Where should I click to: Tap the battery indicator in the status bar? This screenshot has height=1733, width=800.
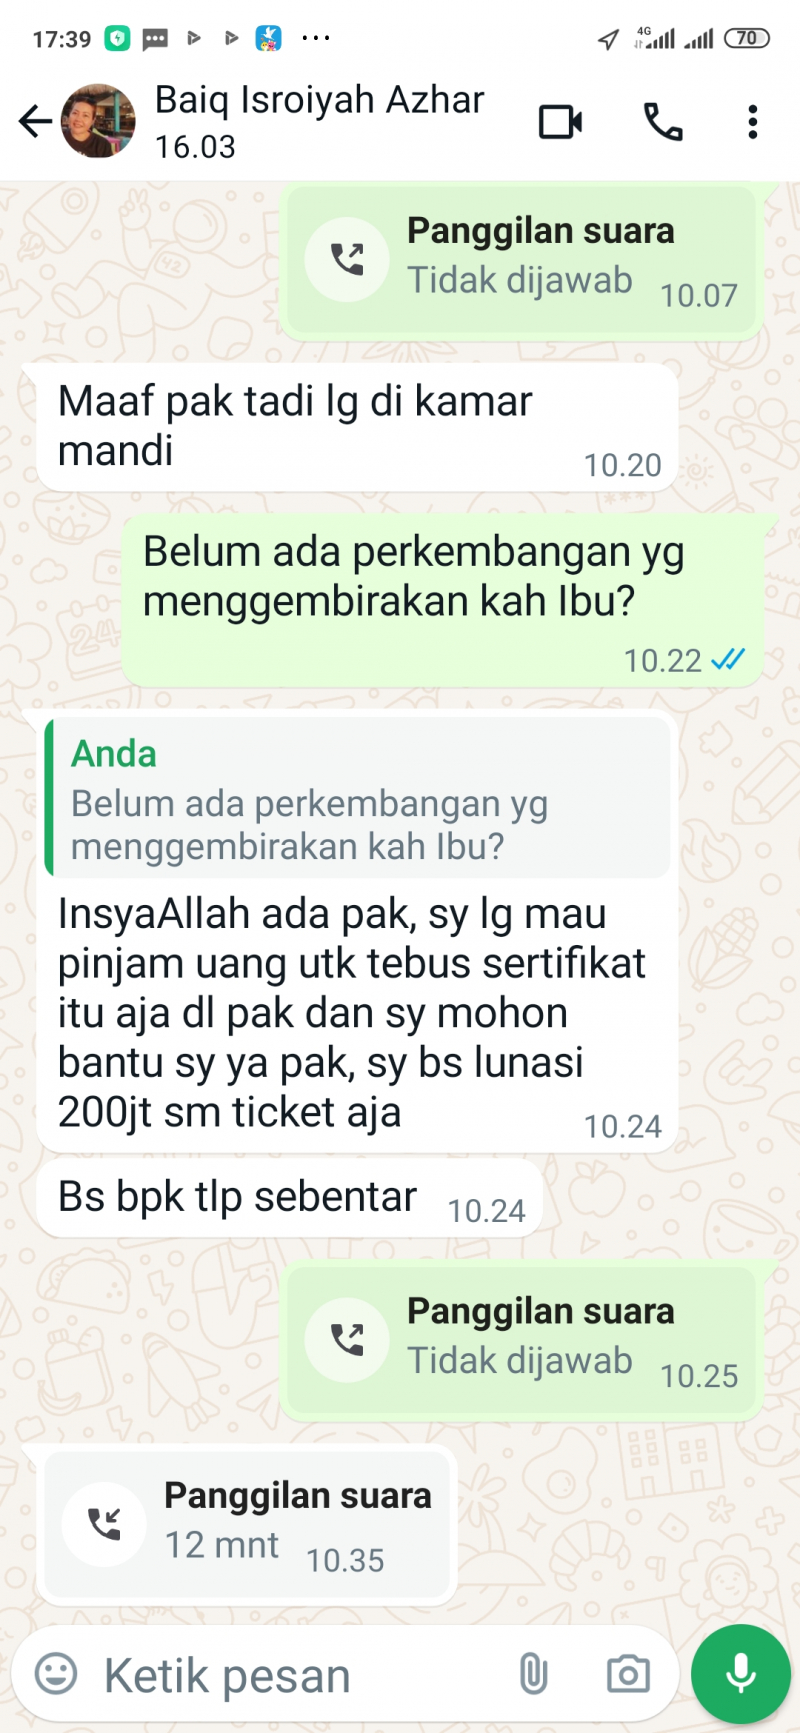(x=747, y=38)
